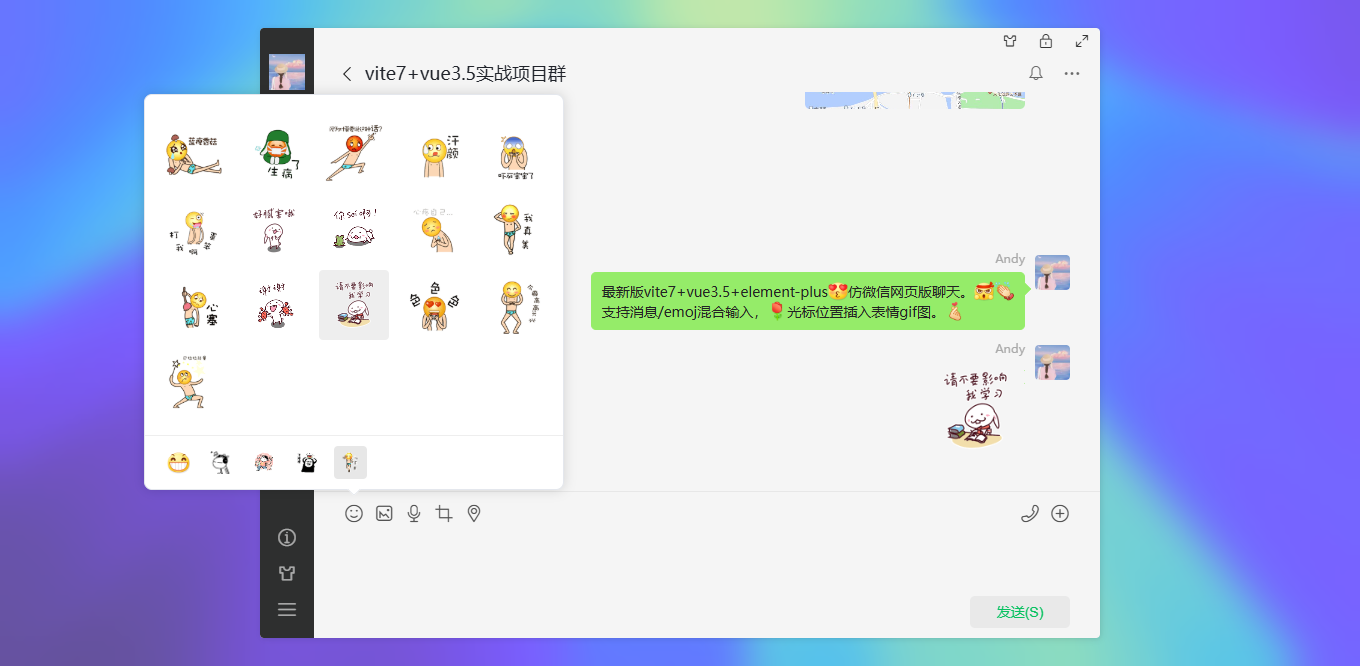Viewport: 1360px width, 666px height.
Task: Pick the '你so呀' seal sticker
Action: 354,229
